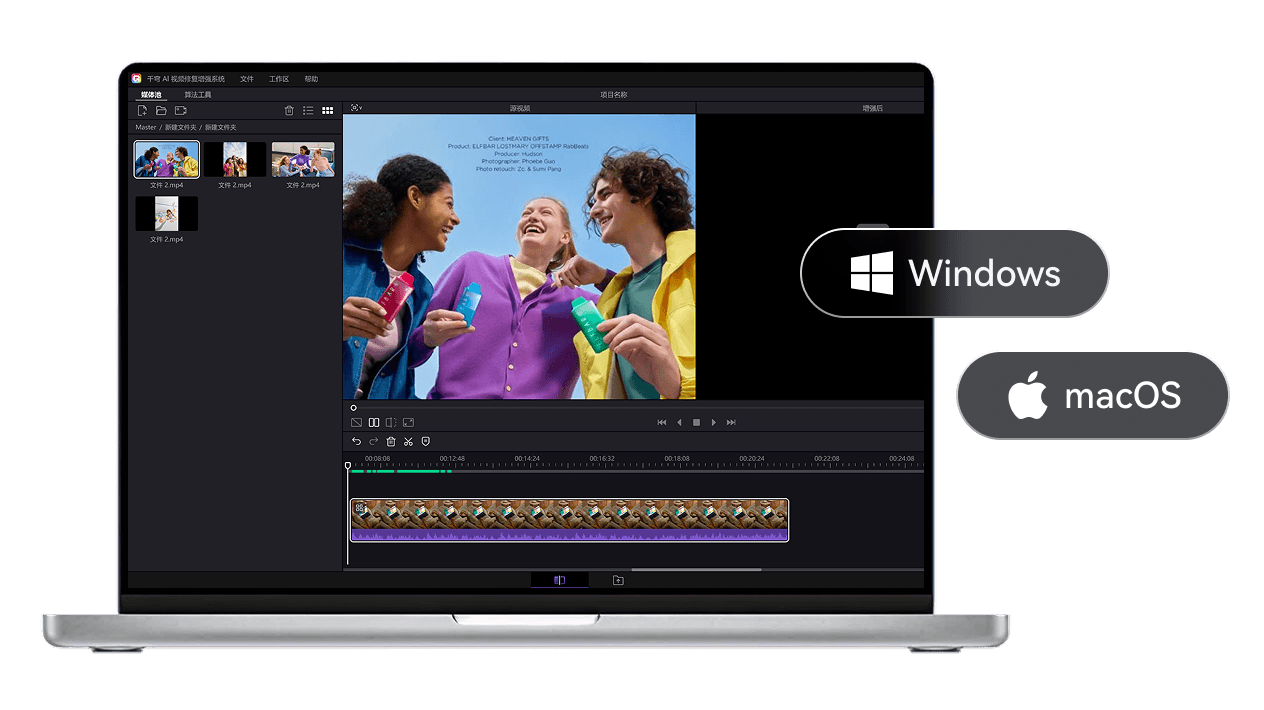
Task: Toggle the split mirror comparison view
Action: [x=391, y=423]
